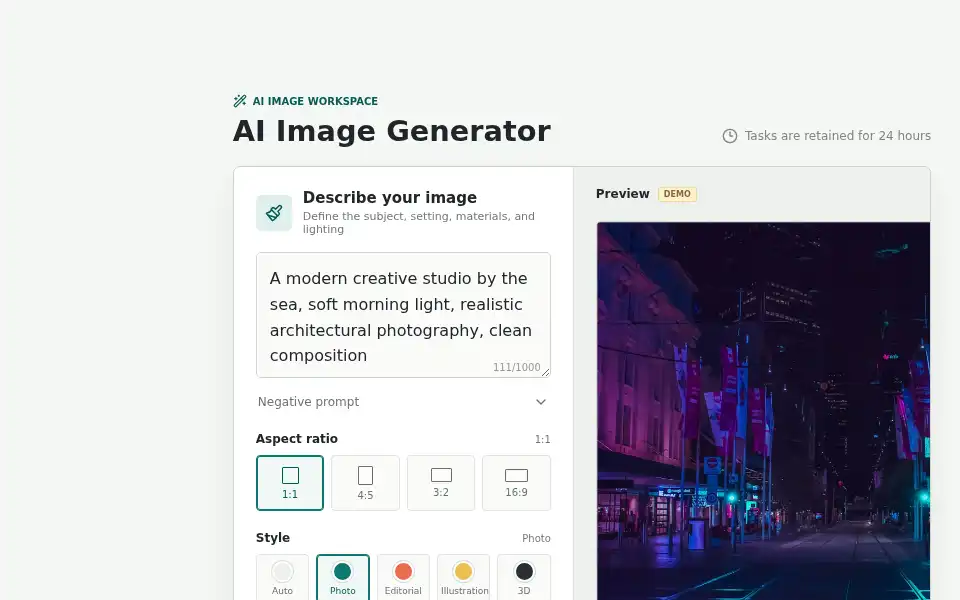Set the aspect ratio to 16:9

[516, 483]
